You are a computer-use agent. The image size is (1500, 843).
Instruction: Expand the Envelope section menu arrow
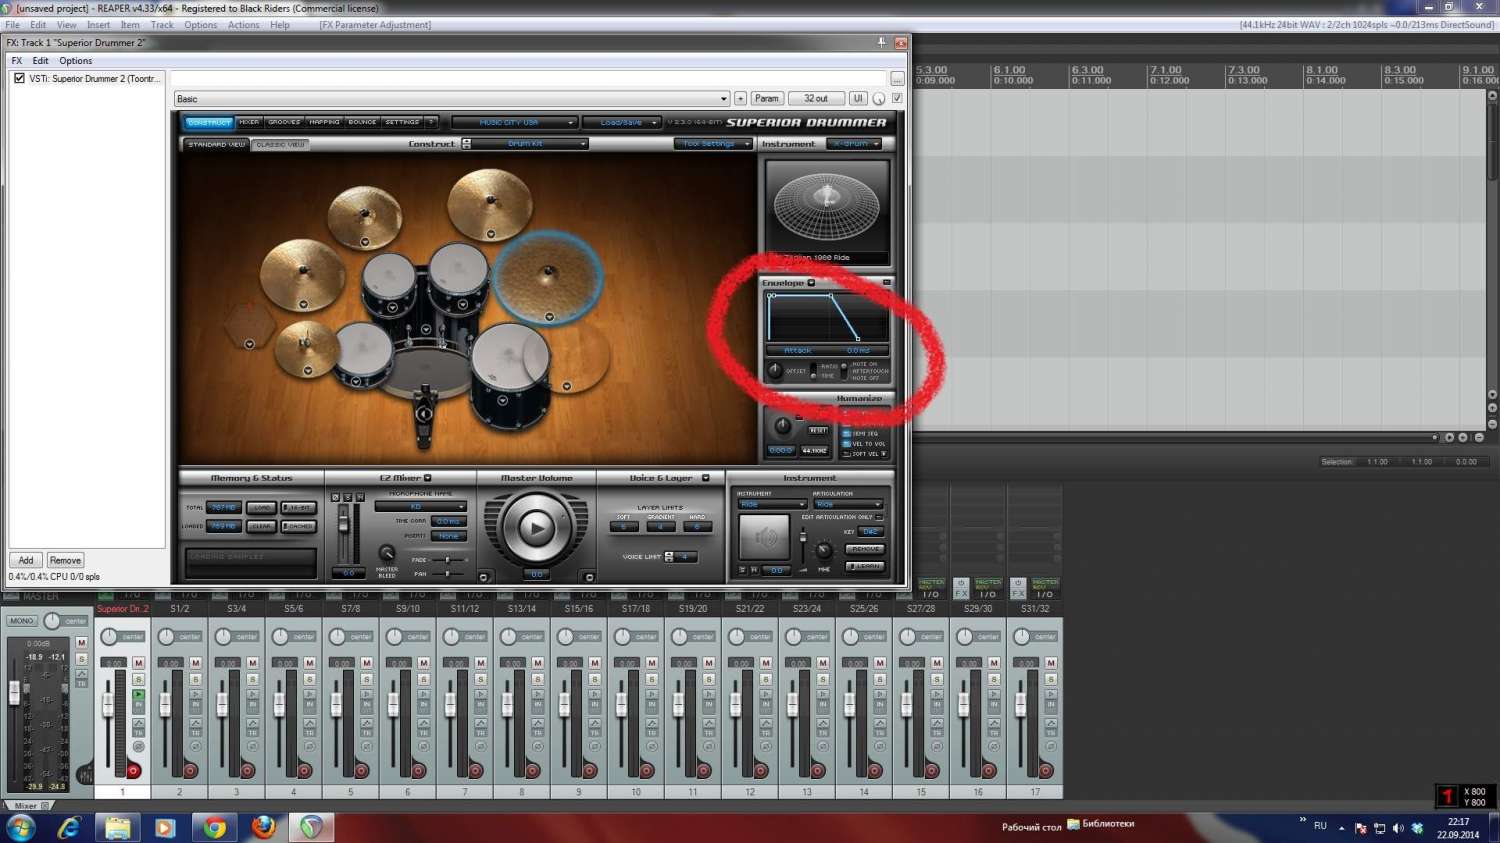(x=811, y=283)
